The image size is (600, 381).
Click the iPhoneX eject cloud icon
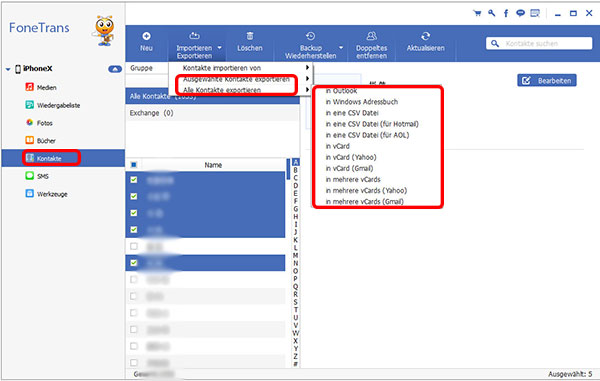115,69
